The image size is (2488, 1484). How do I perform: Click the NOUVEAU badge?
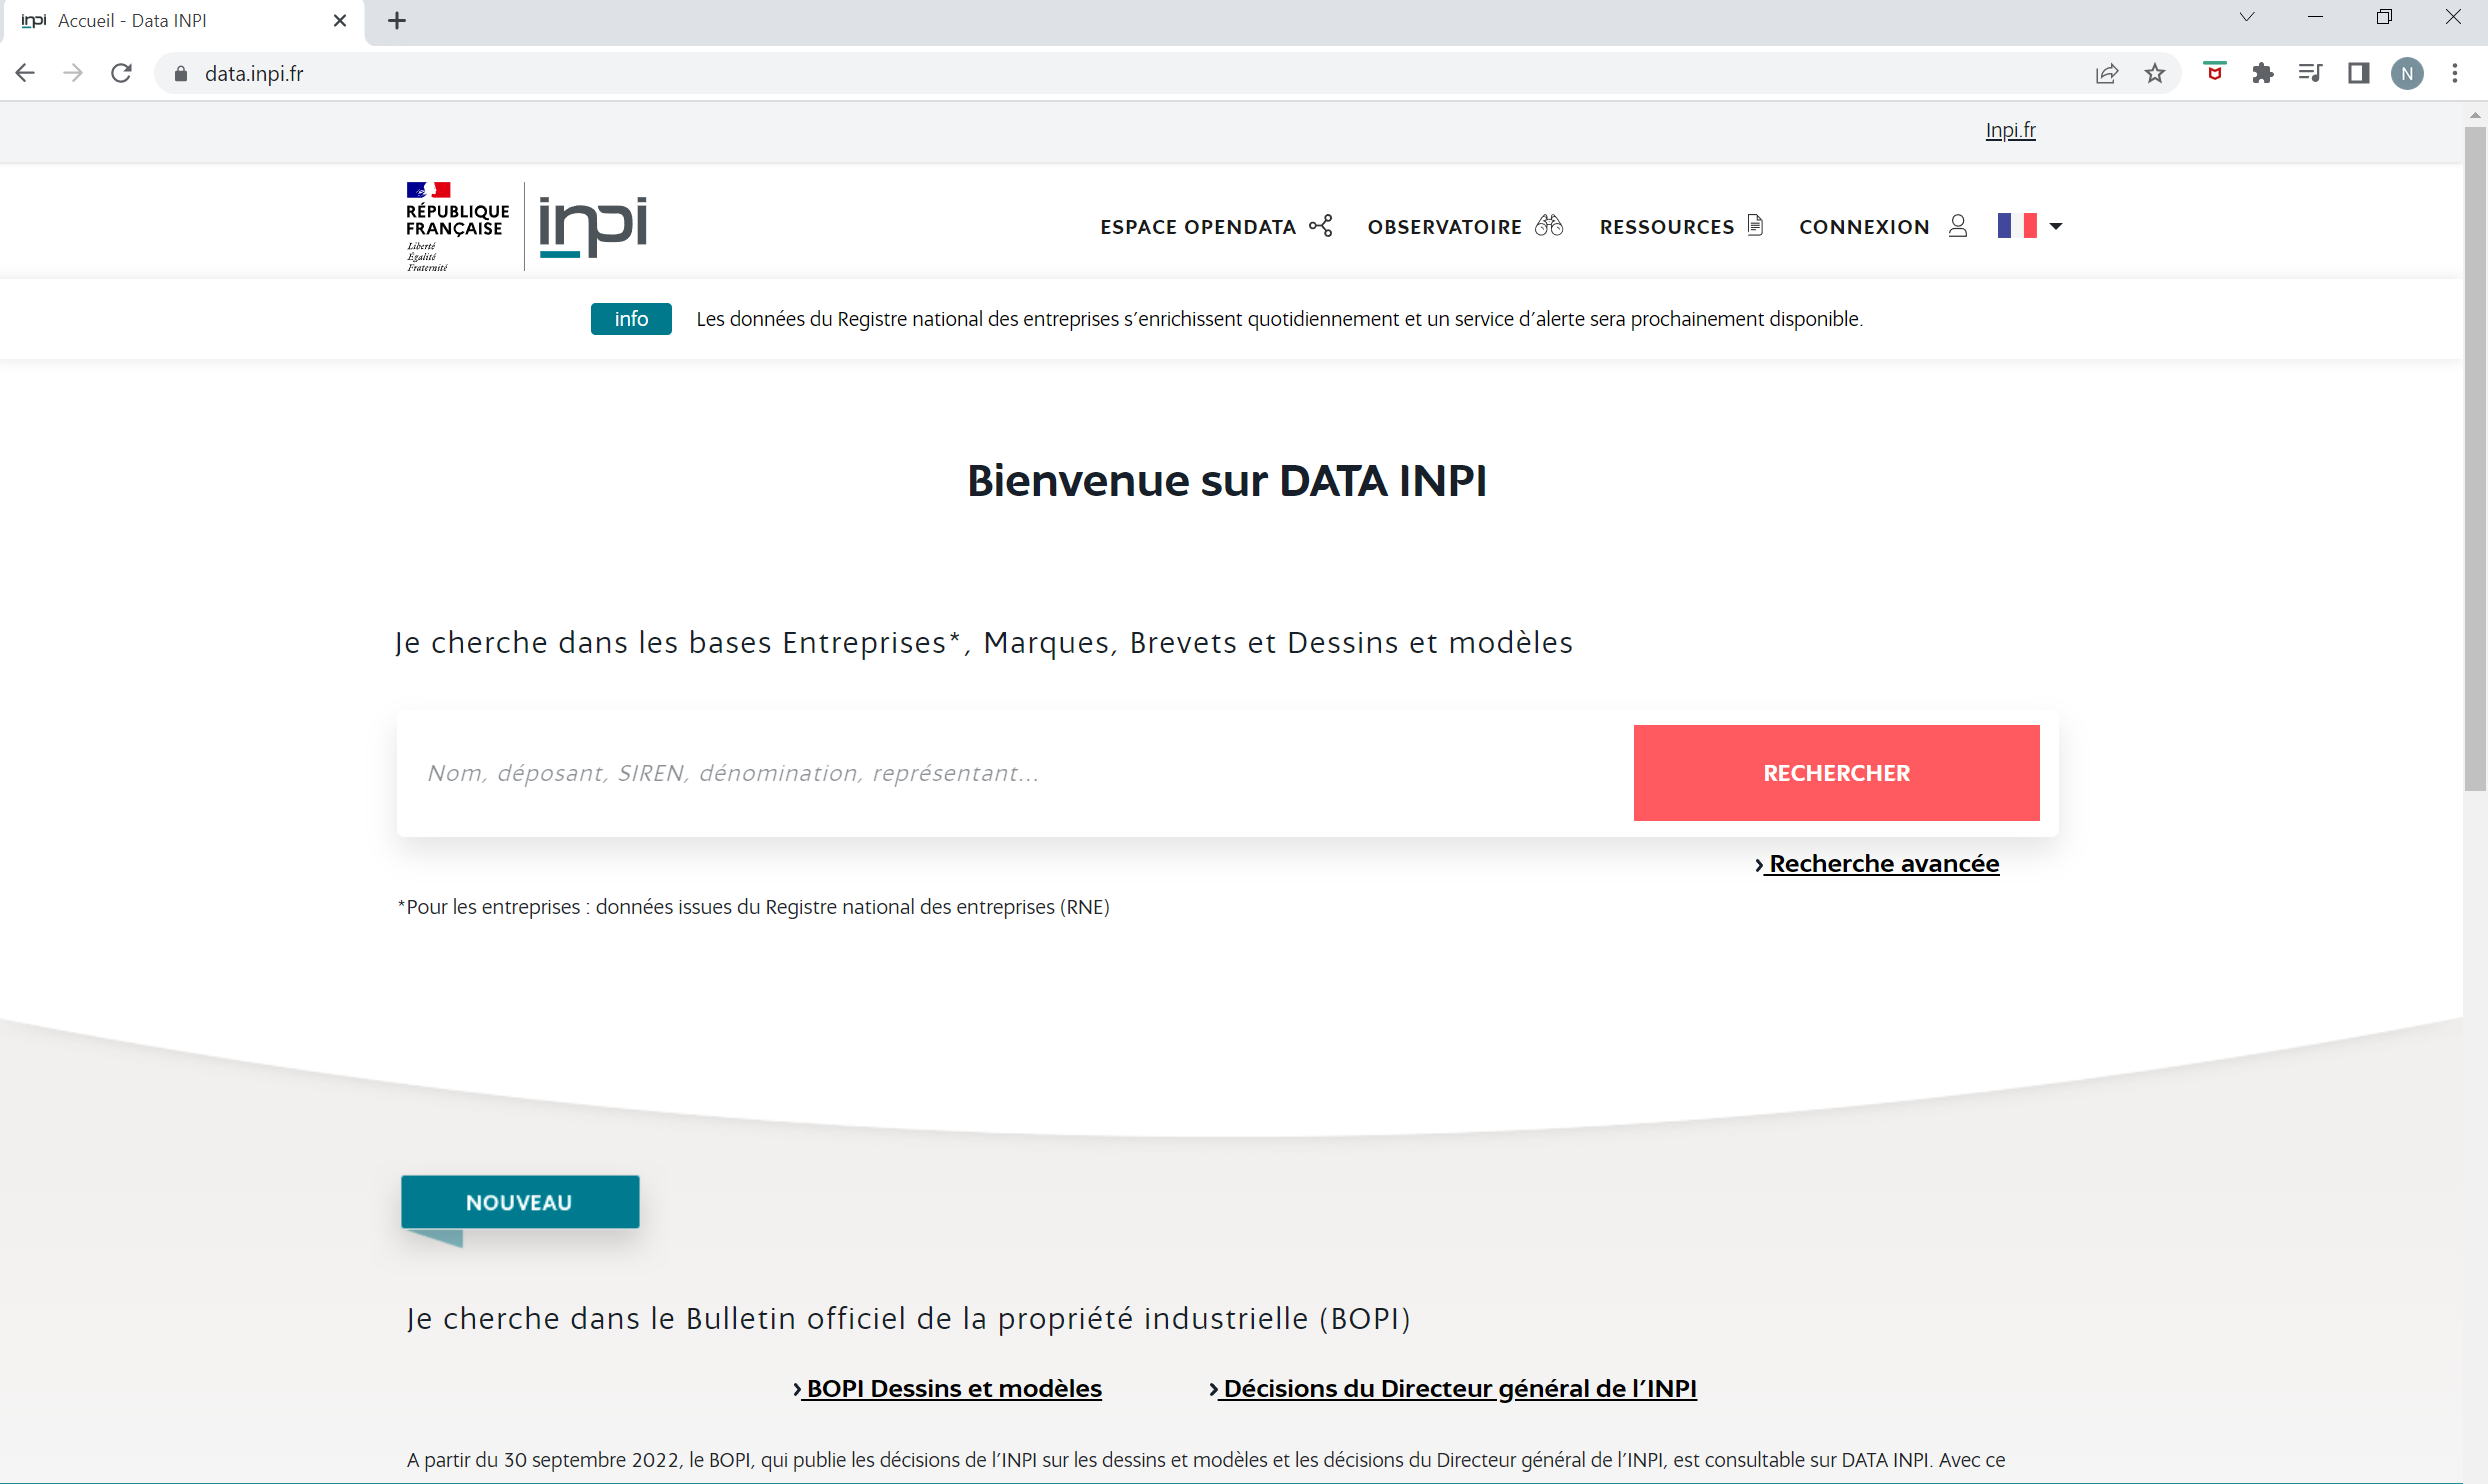click(x=520, y=1202)
